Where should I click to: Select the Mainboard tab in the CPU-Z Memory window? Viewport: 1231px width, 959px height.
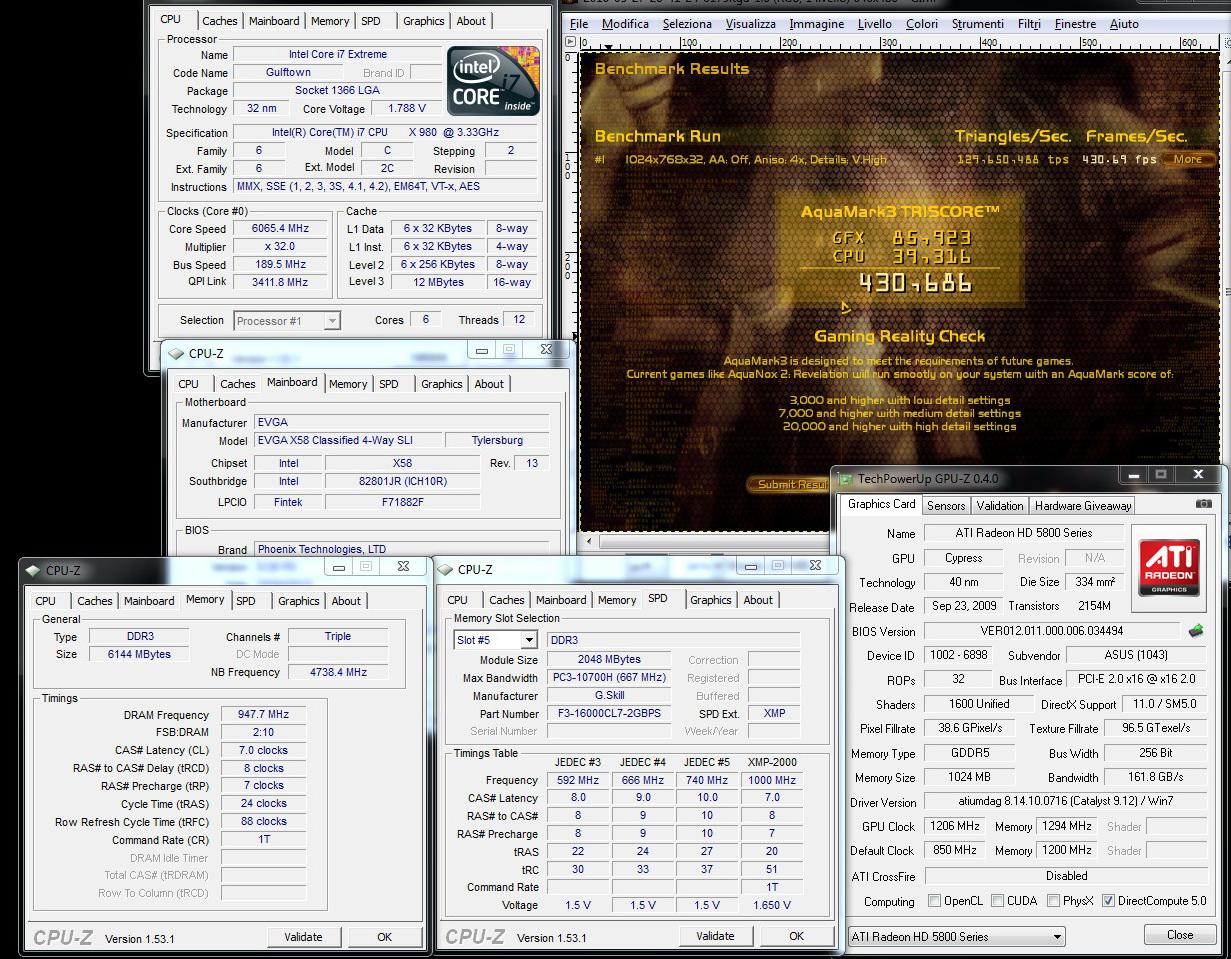tap(149, 601)
